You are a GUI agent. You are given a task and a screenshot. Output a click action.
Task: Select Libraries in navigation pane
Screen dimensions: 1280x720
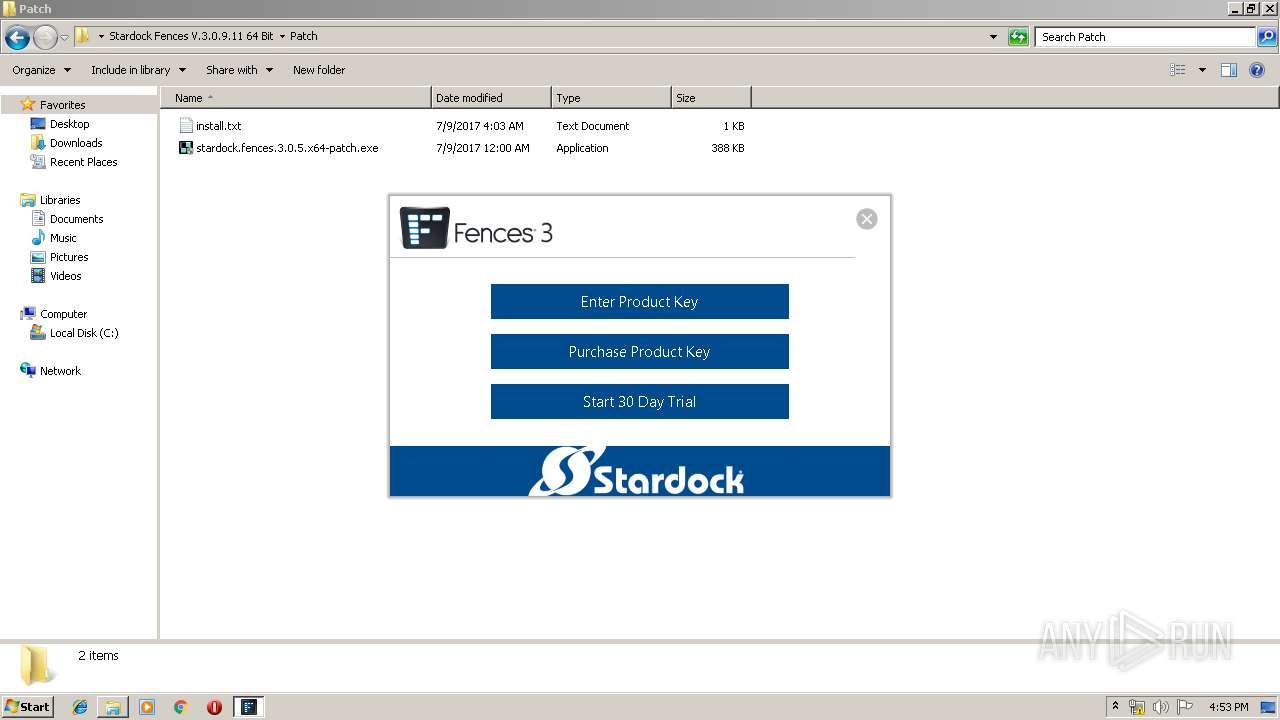click(60, 200)
